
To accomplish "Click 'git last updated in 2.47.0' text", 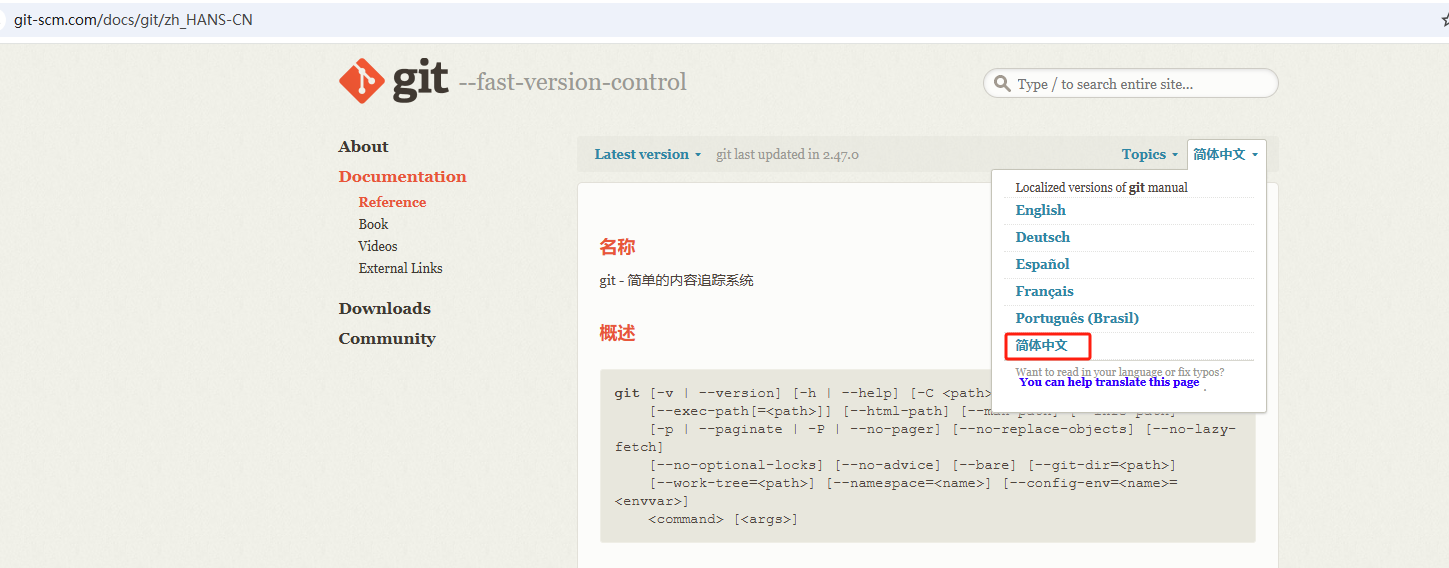I will [787, 154].
